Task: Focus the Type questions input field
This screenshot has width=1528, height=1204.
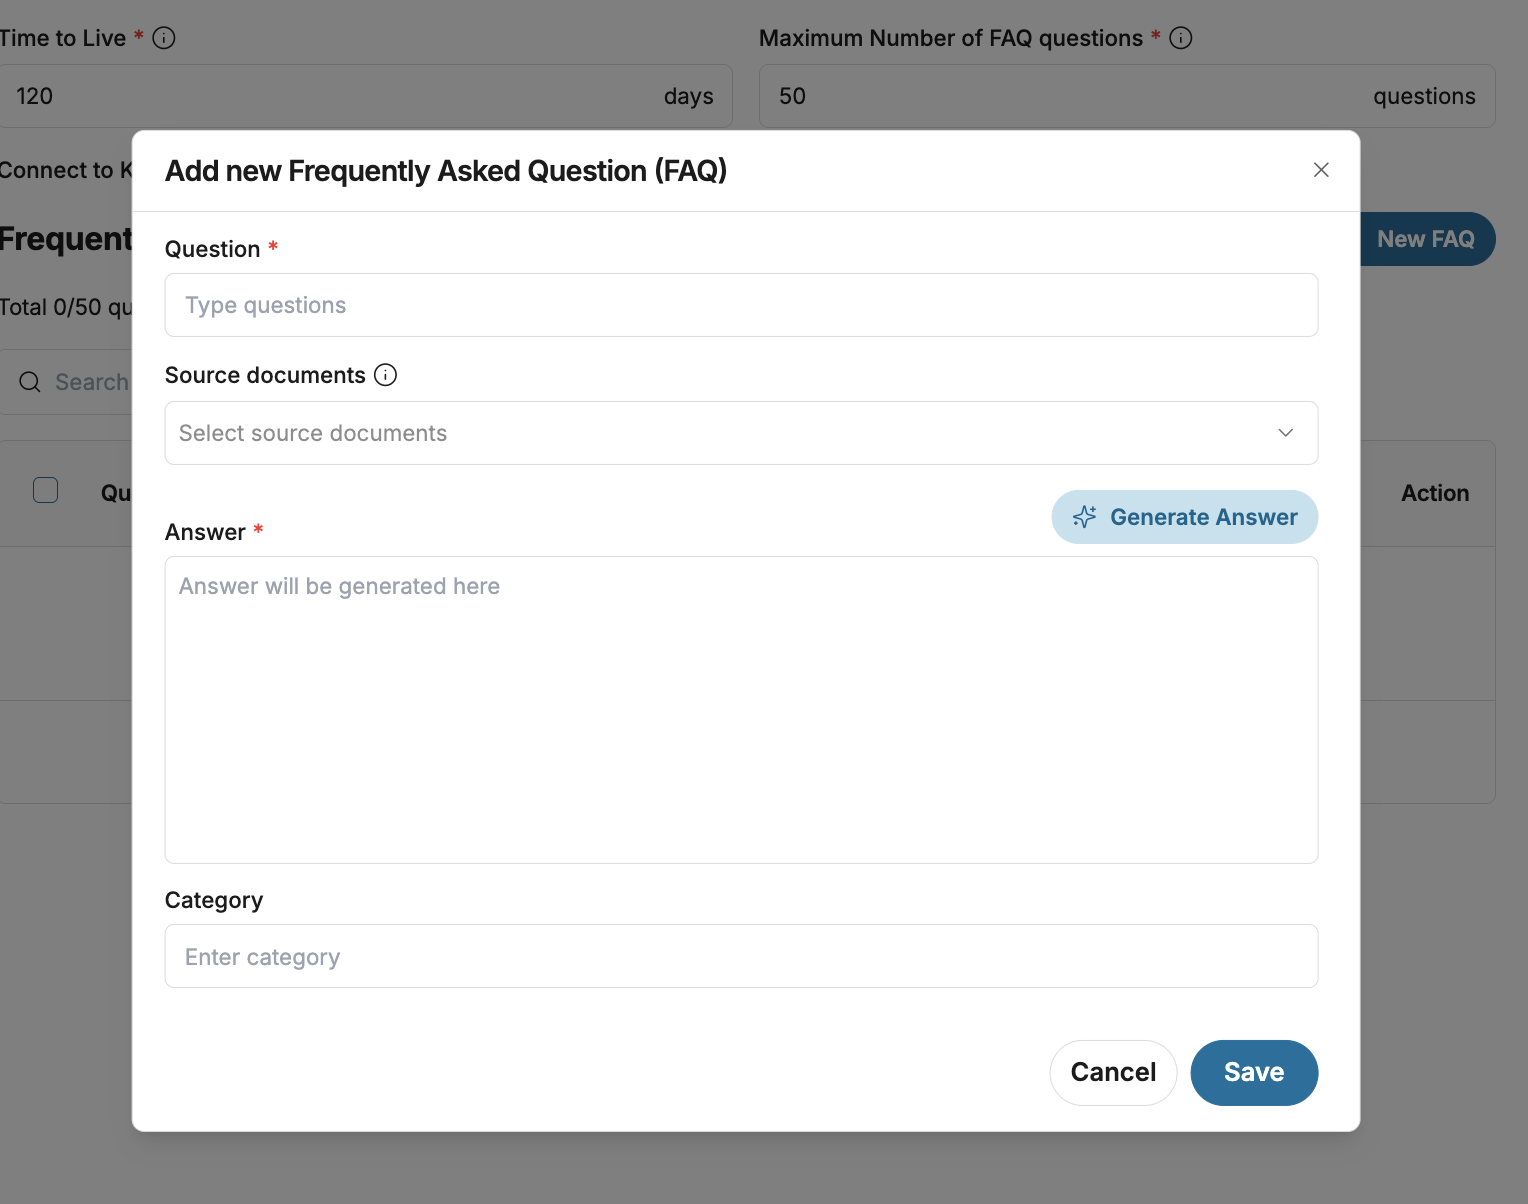Action: pos(741,305)
